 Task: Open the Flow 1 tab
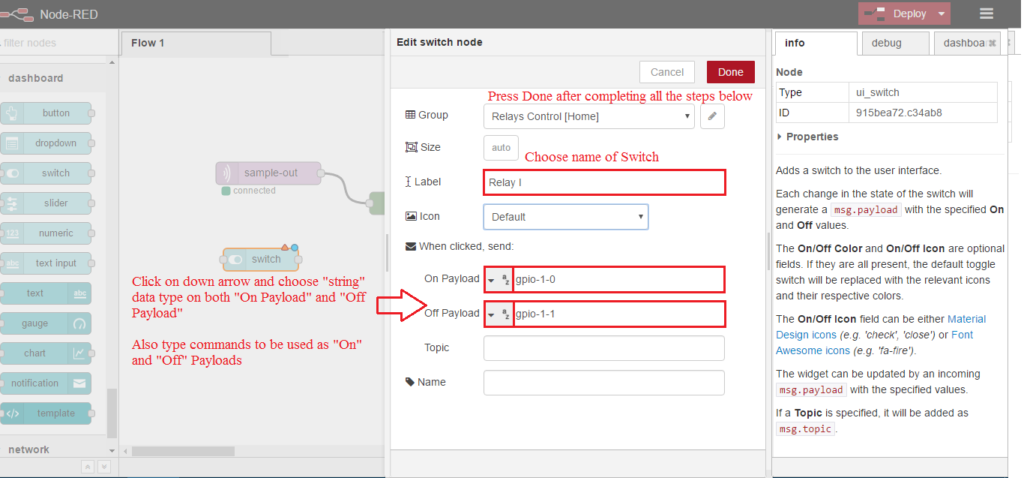[148, 43]
